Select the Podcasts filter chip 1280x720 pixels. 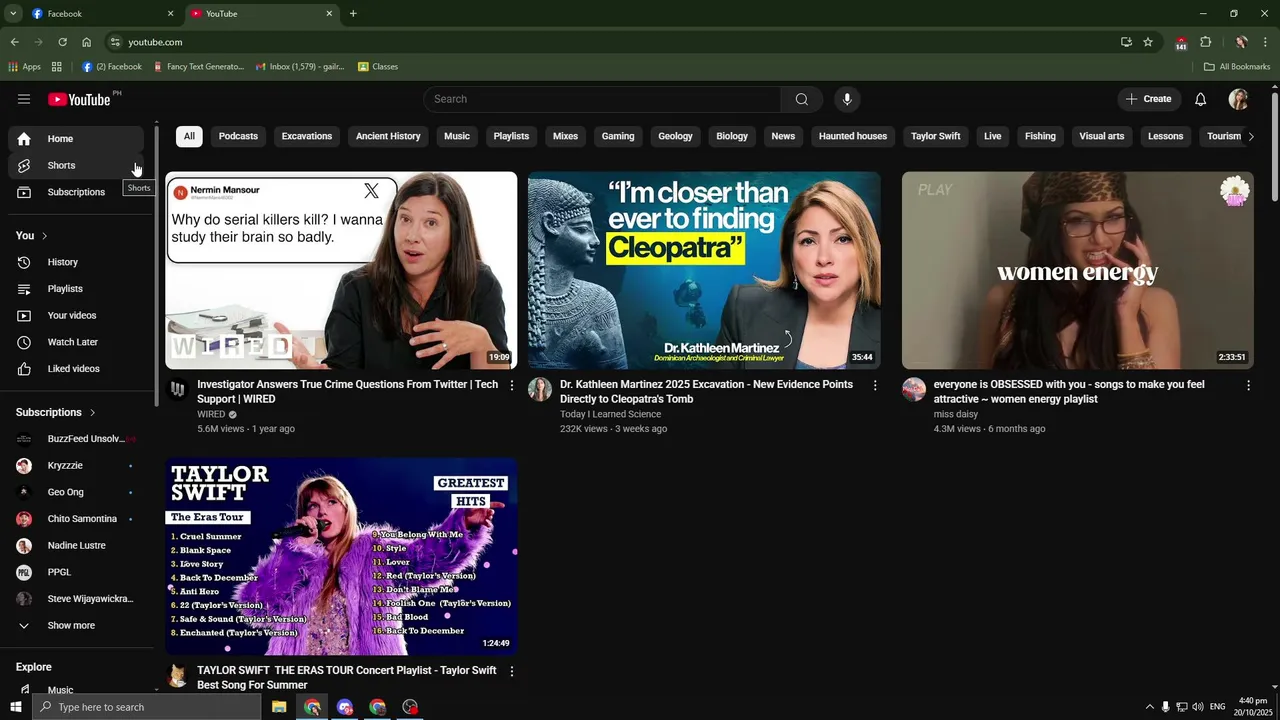pos(238,136)
